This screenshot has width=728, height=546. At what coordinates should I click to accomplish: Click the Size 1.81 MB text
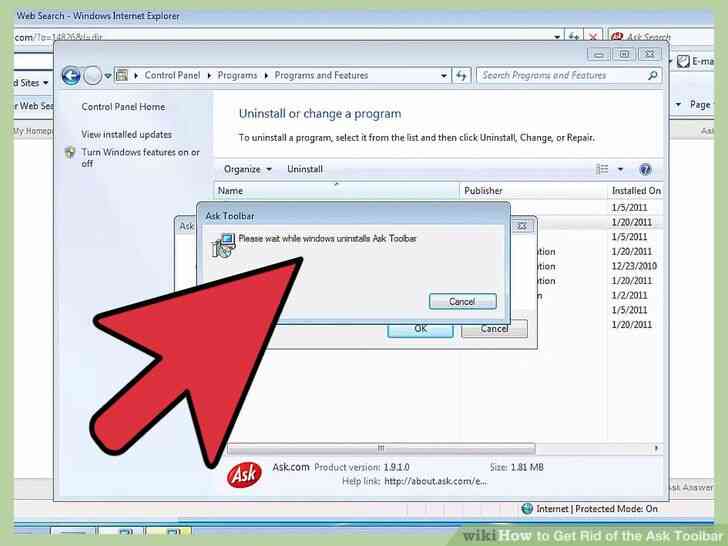coord(516,468)
